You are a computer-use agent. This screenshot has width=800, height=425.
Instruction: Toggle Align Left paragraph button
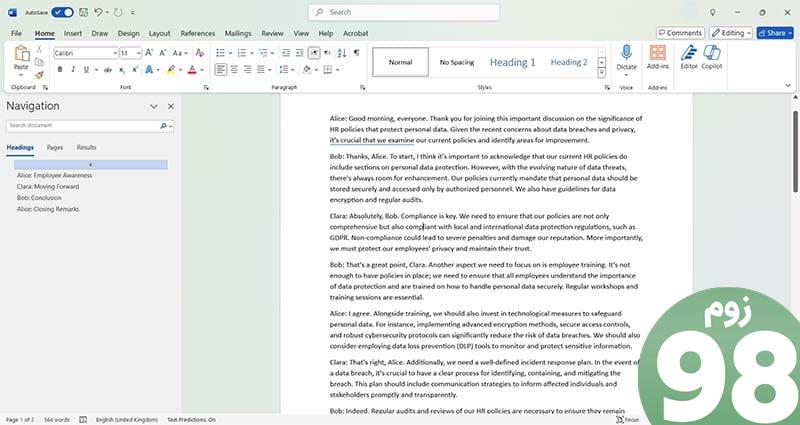click(x=220, y=69)
